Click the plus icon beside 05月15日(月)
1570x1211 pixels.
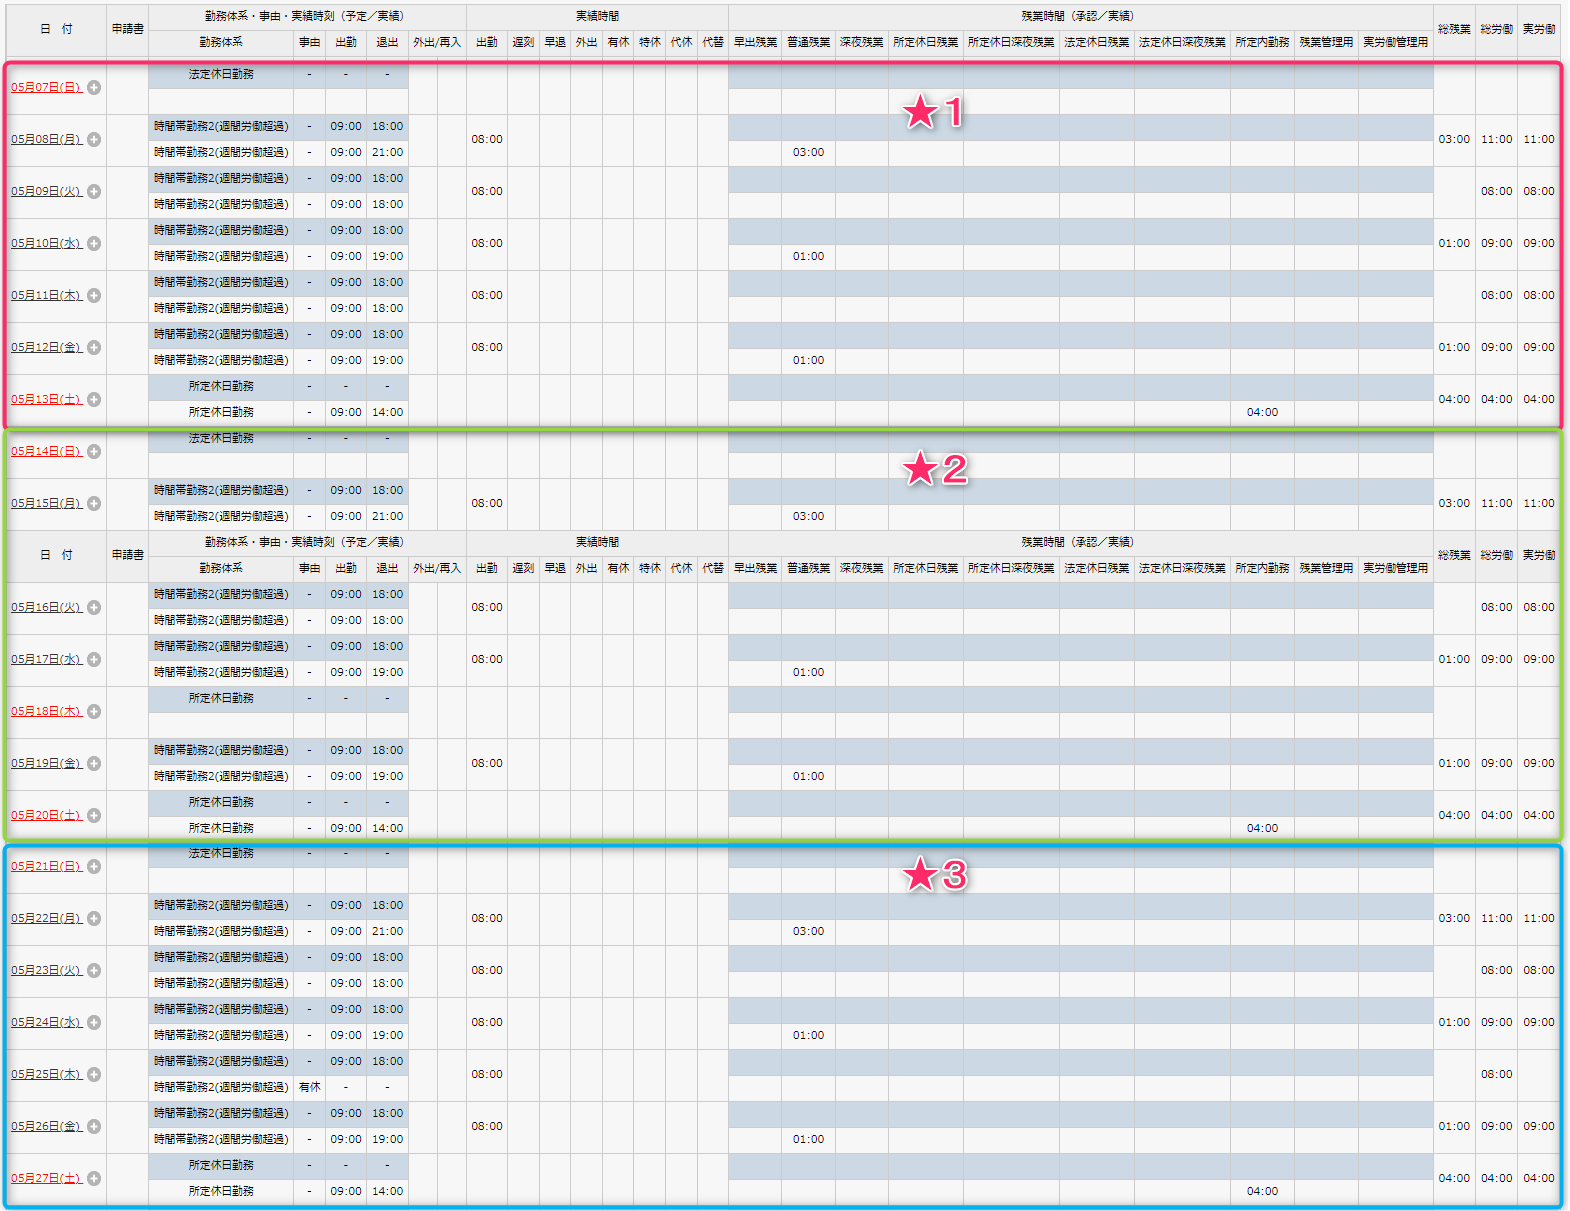94,504
